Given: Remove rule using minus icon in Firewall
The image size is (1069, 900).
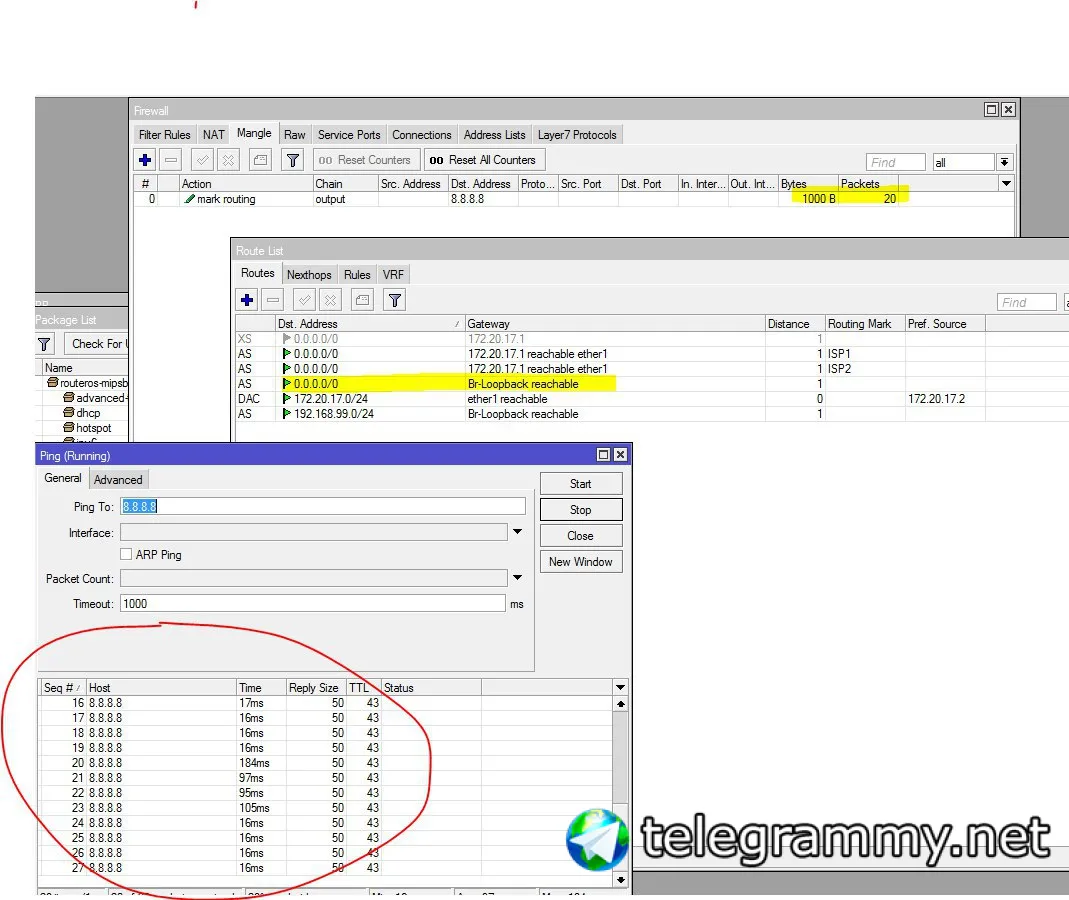Looking at the screenshot, I should click(x=171, y=160).
